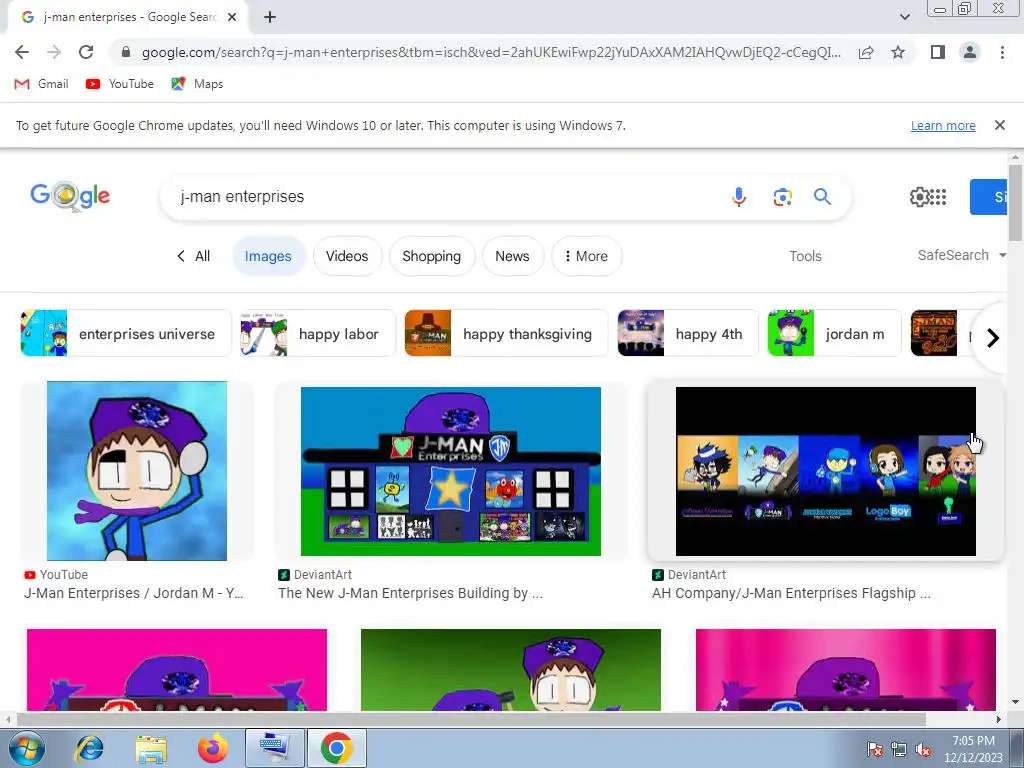Launch Firefox from the taskbar

(x=213, y=748)
